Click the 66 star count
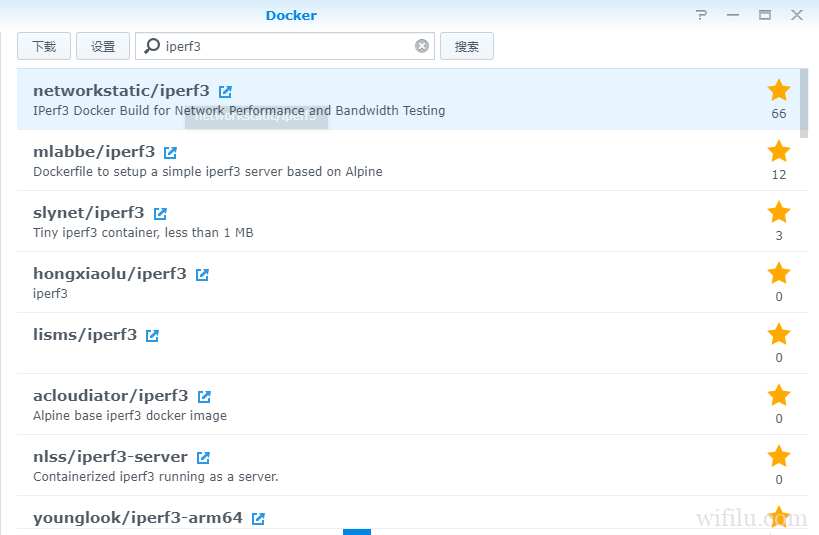 click(779, 113)
